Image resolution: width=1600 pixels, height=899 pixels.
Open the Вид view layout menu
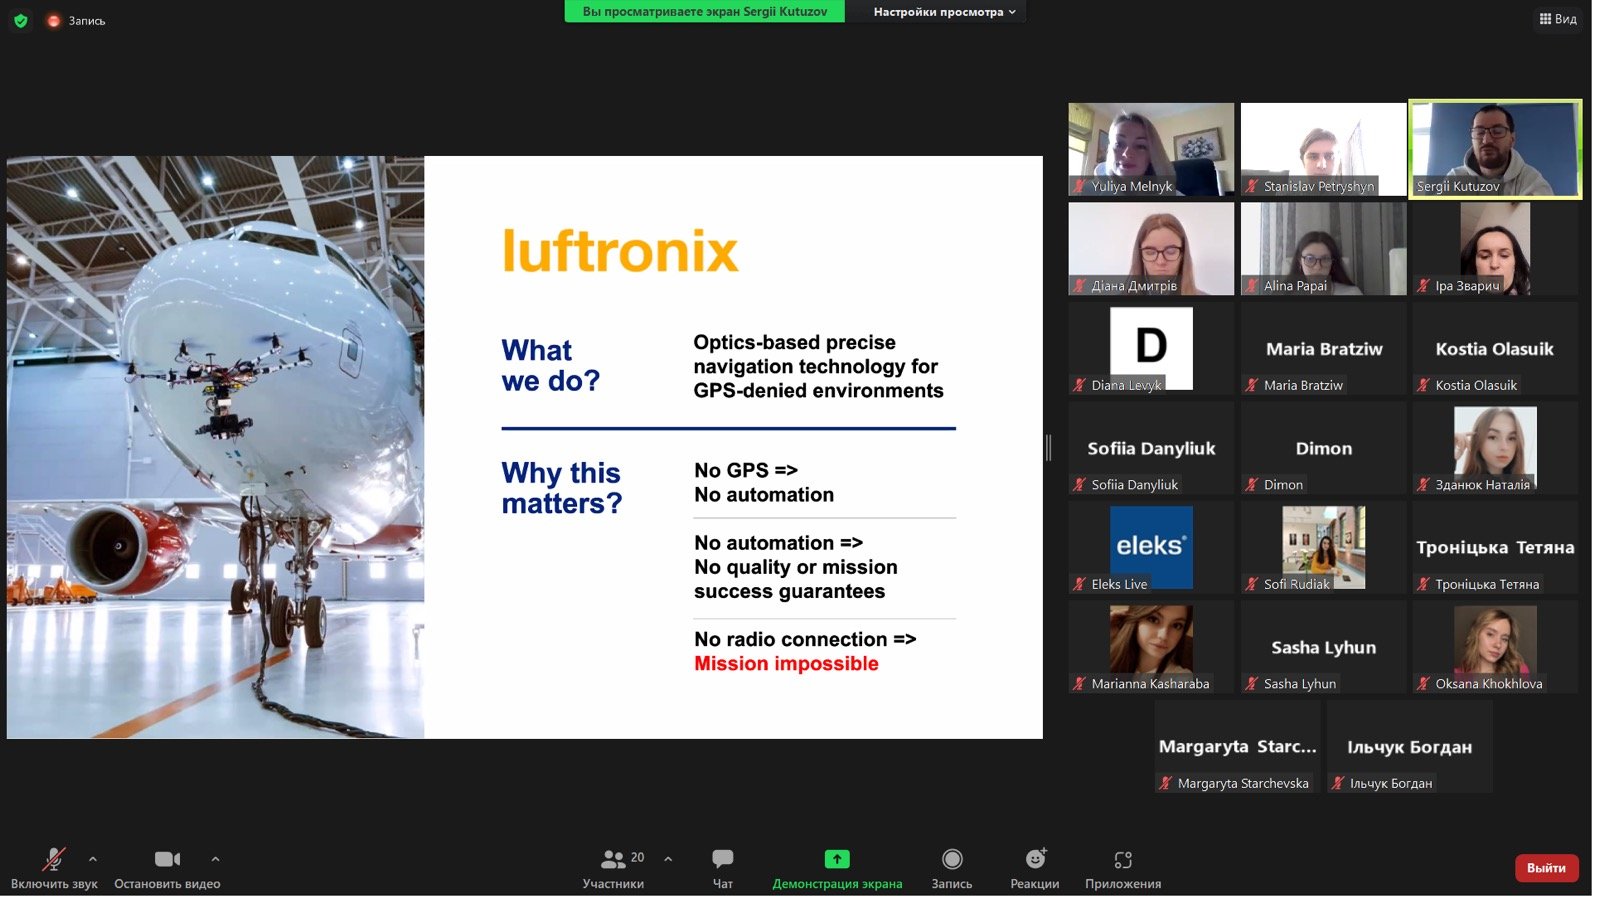[x=1558, y=19]
